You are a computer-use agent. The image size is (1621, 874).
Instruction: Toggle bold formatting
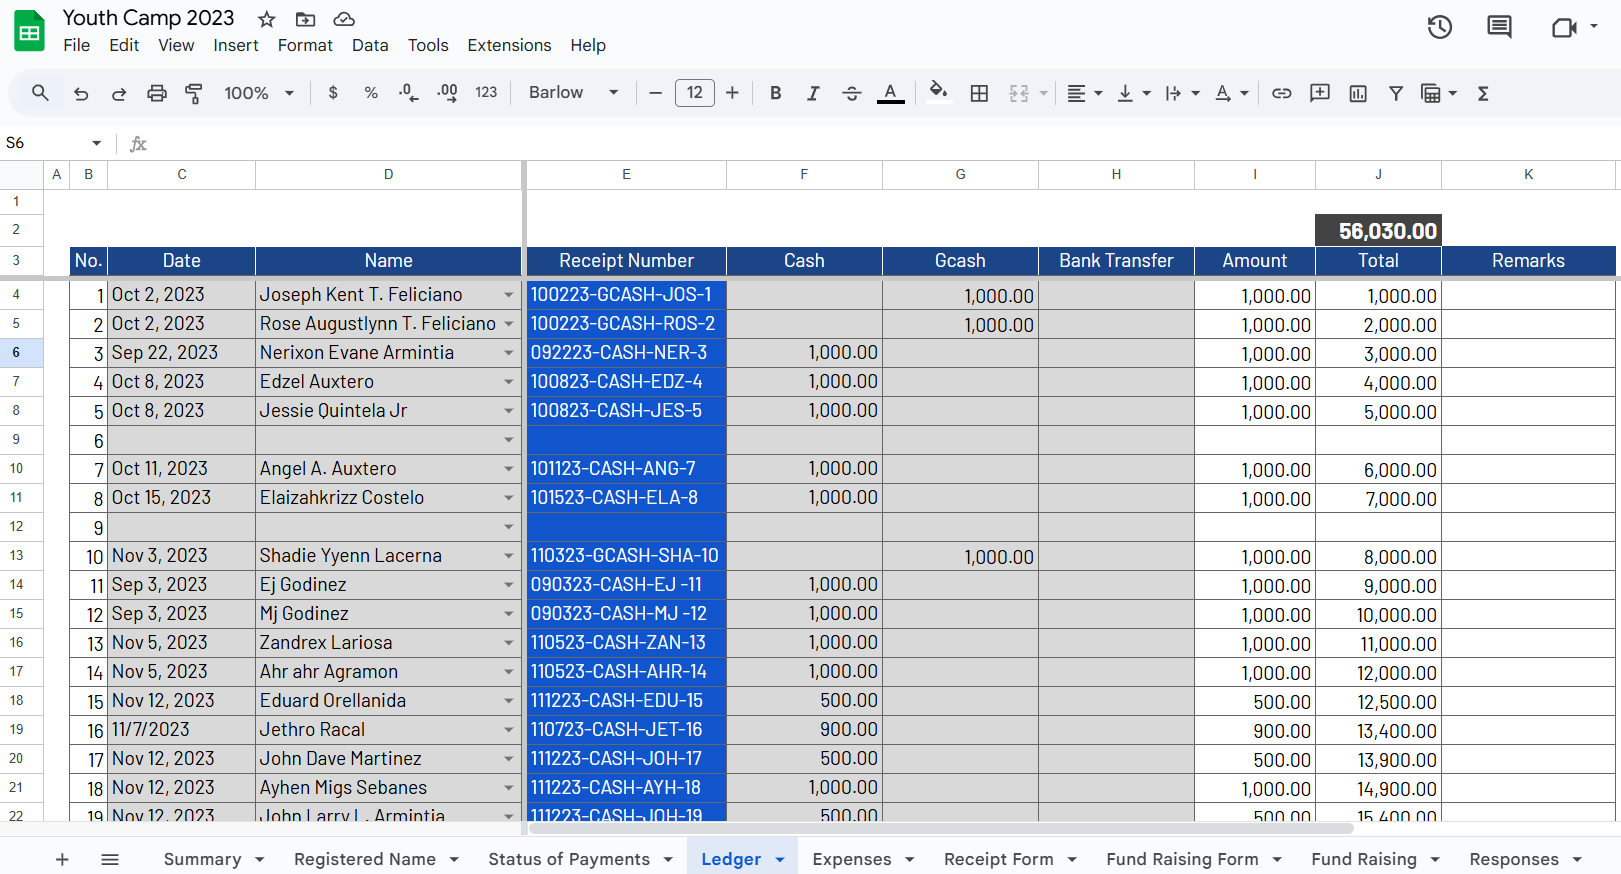[x=775, y=93]
